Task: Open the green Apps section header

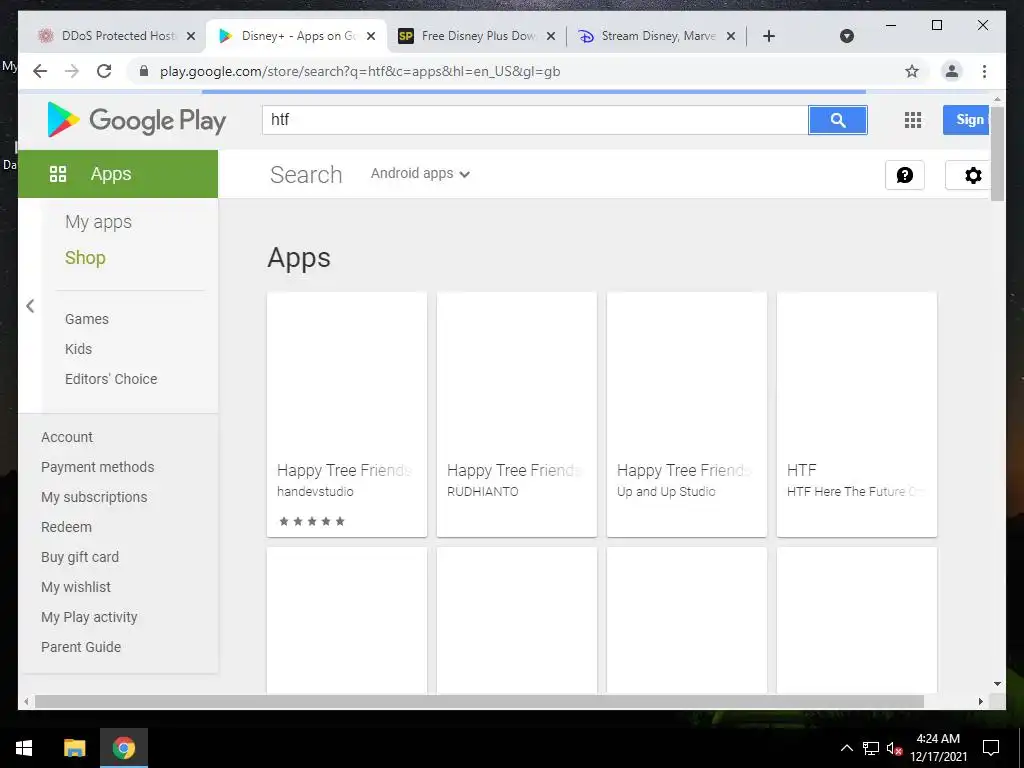Action: [x=118, y=174]
